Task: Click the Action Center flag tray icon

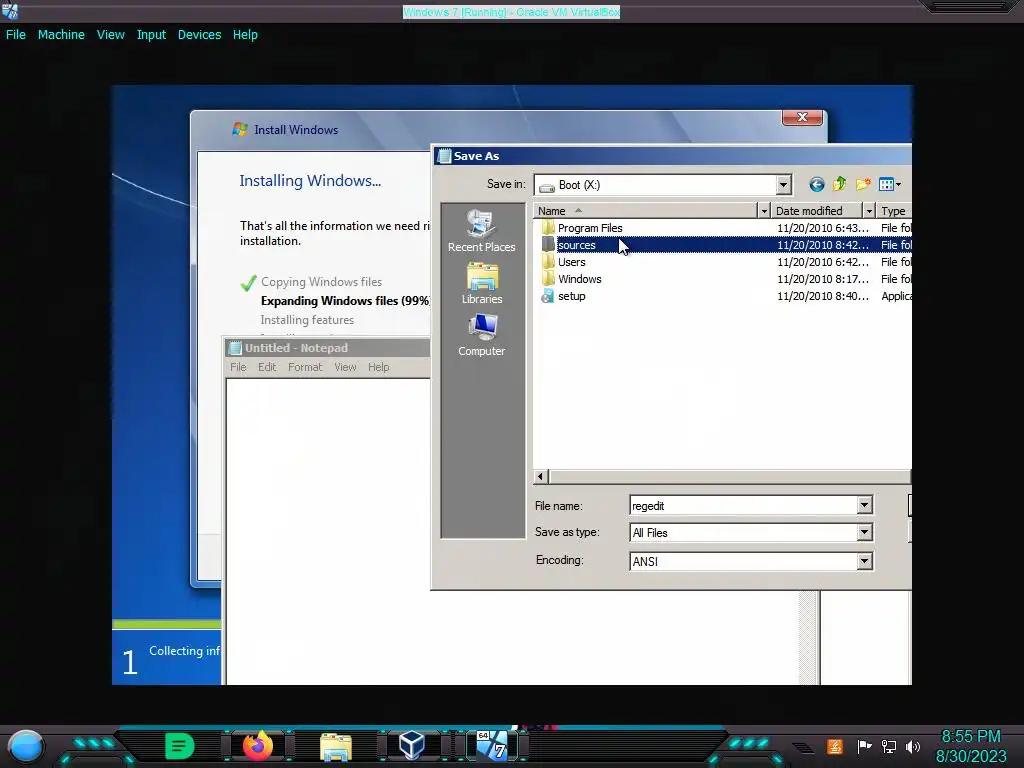Action: tap(864, 746)
